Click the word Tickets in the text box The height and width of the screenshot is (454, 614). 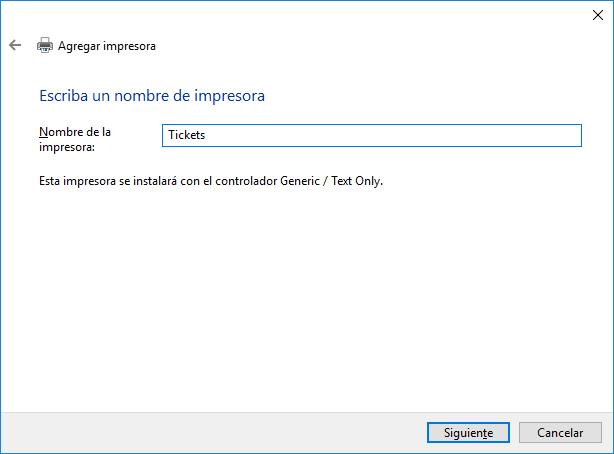187,135
